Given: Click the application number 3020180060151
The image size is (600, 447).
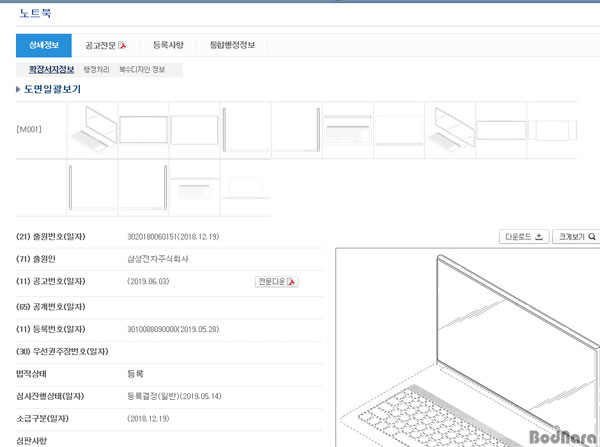Looking at the screenshot, I should (152, 237).
